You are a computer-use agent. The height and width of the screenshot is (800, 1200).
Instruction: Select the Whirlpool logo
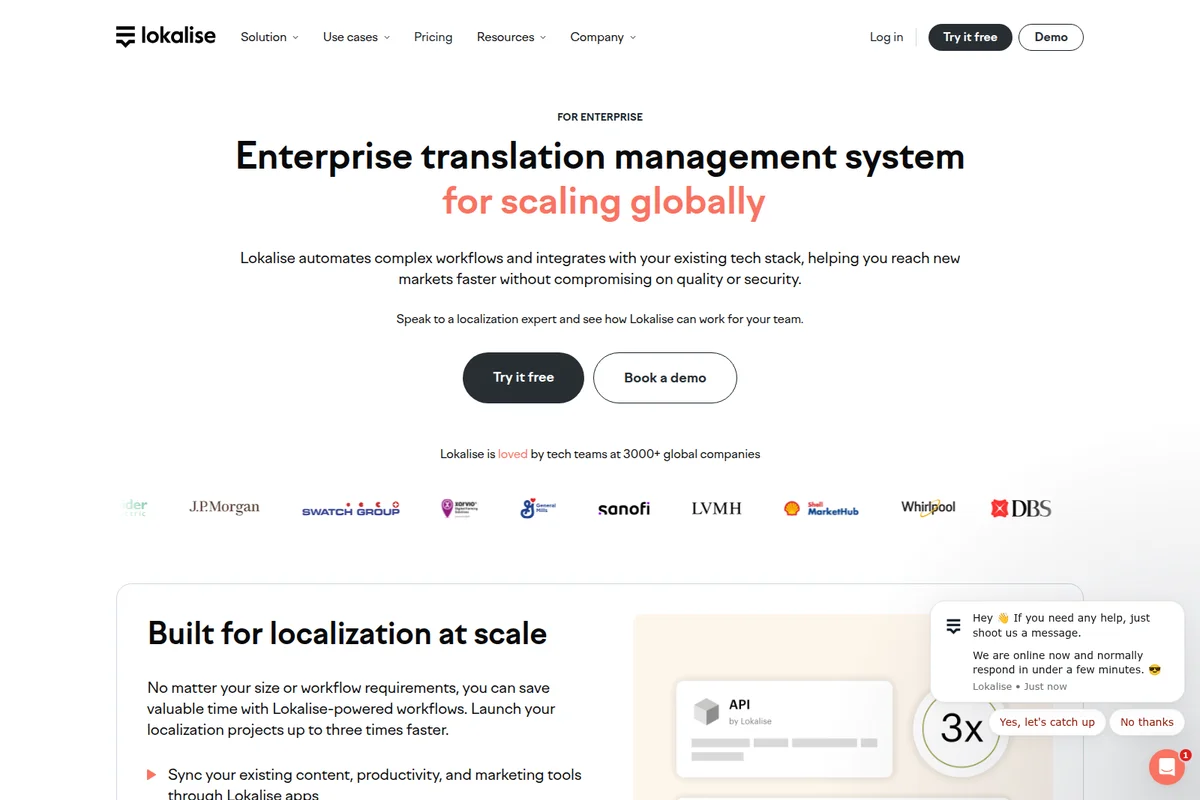(x=927, y=507)
